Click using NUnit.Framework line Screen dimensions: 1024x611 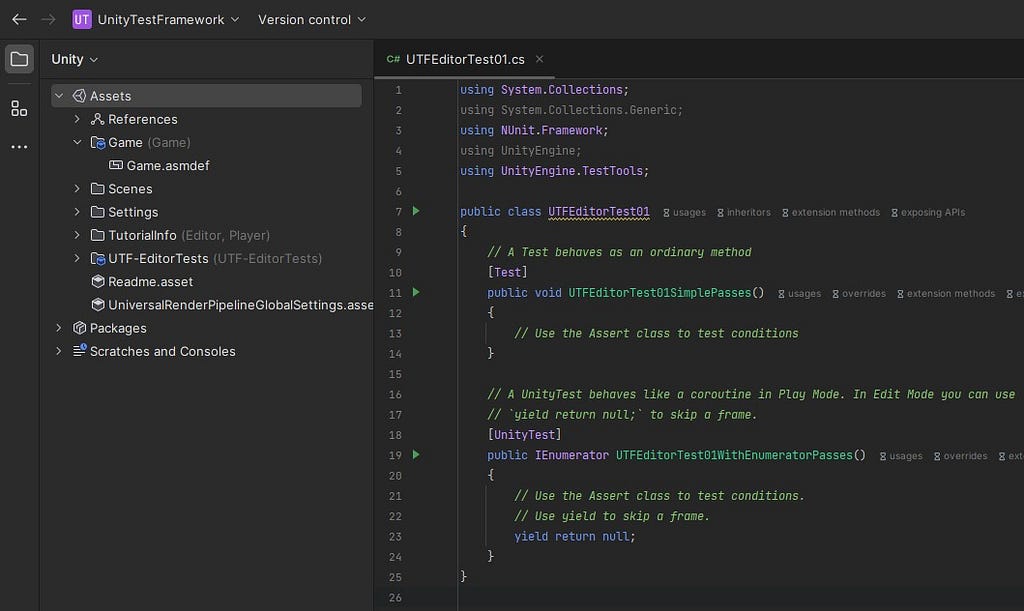[534, 131]
